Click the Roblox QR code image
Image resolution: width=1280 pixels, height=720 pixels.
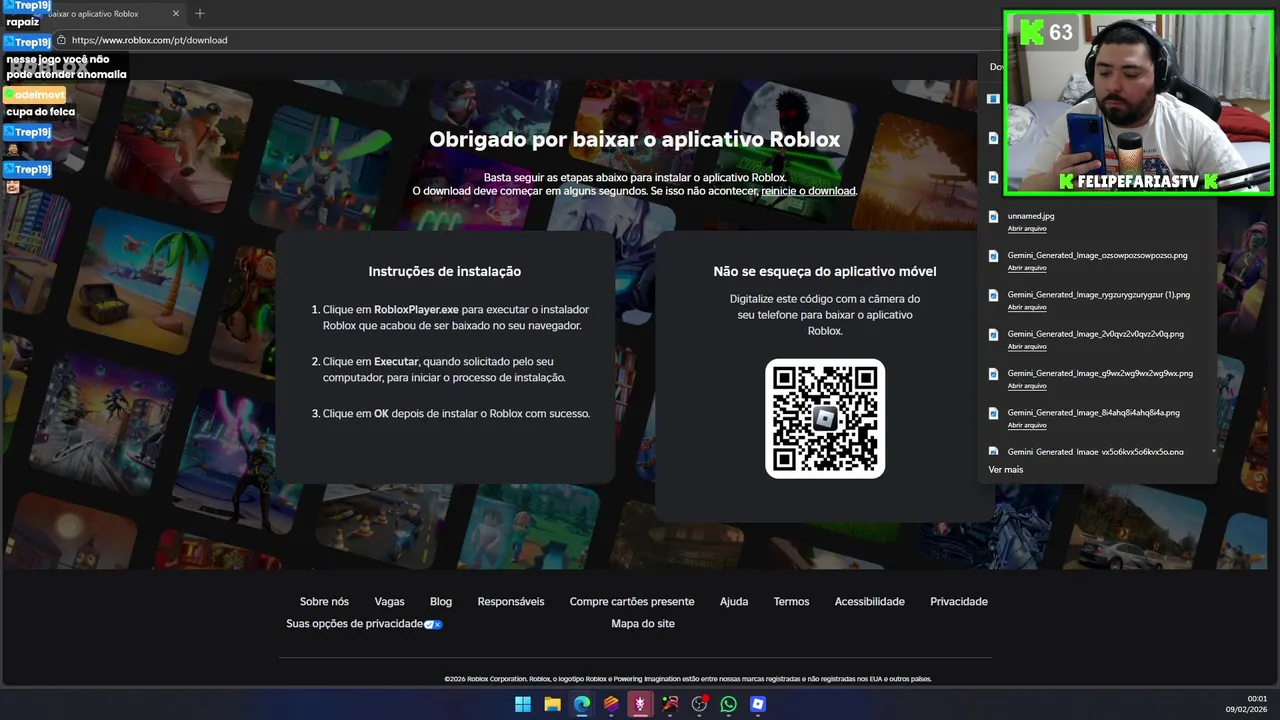click(825, 419)
